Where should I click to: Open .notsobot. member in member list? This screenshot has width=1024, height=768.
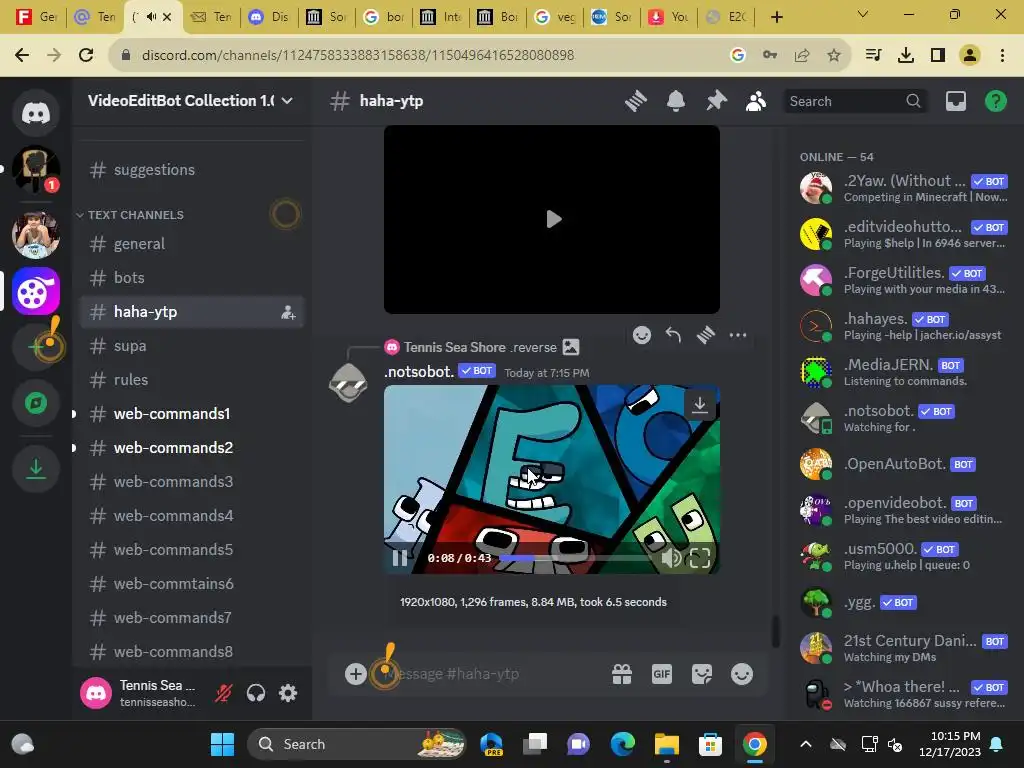pyautogui.click(x=904, y=418)
